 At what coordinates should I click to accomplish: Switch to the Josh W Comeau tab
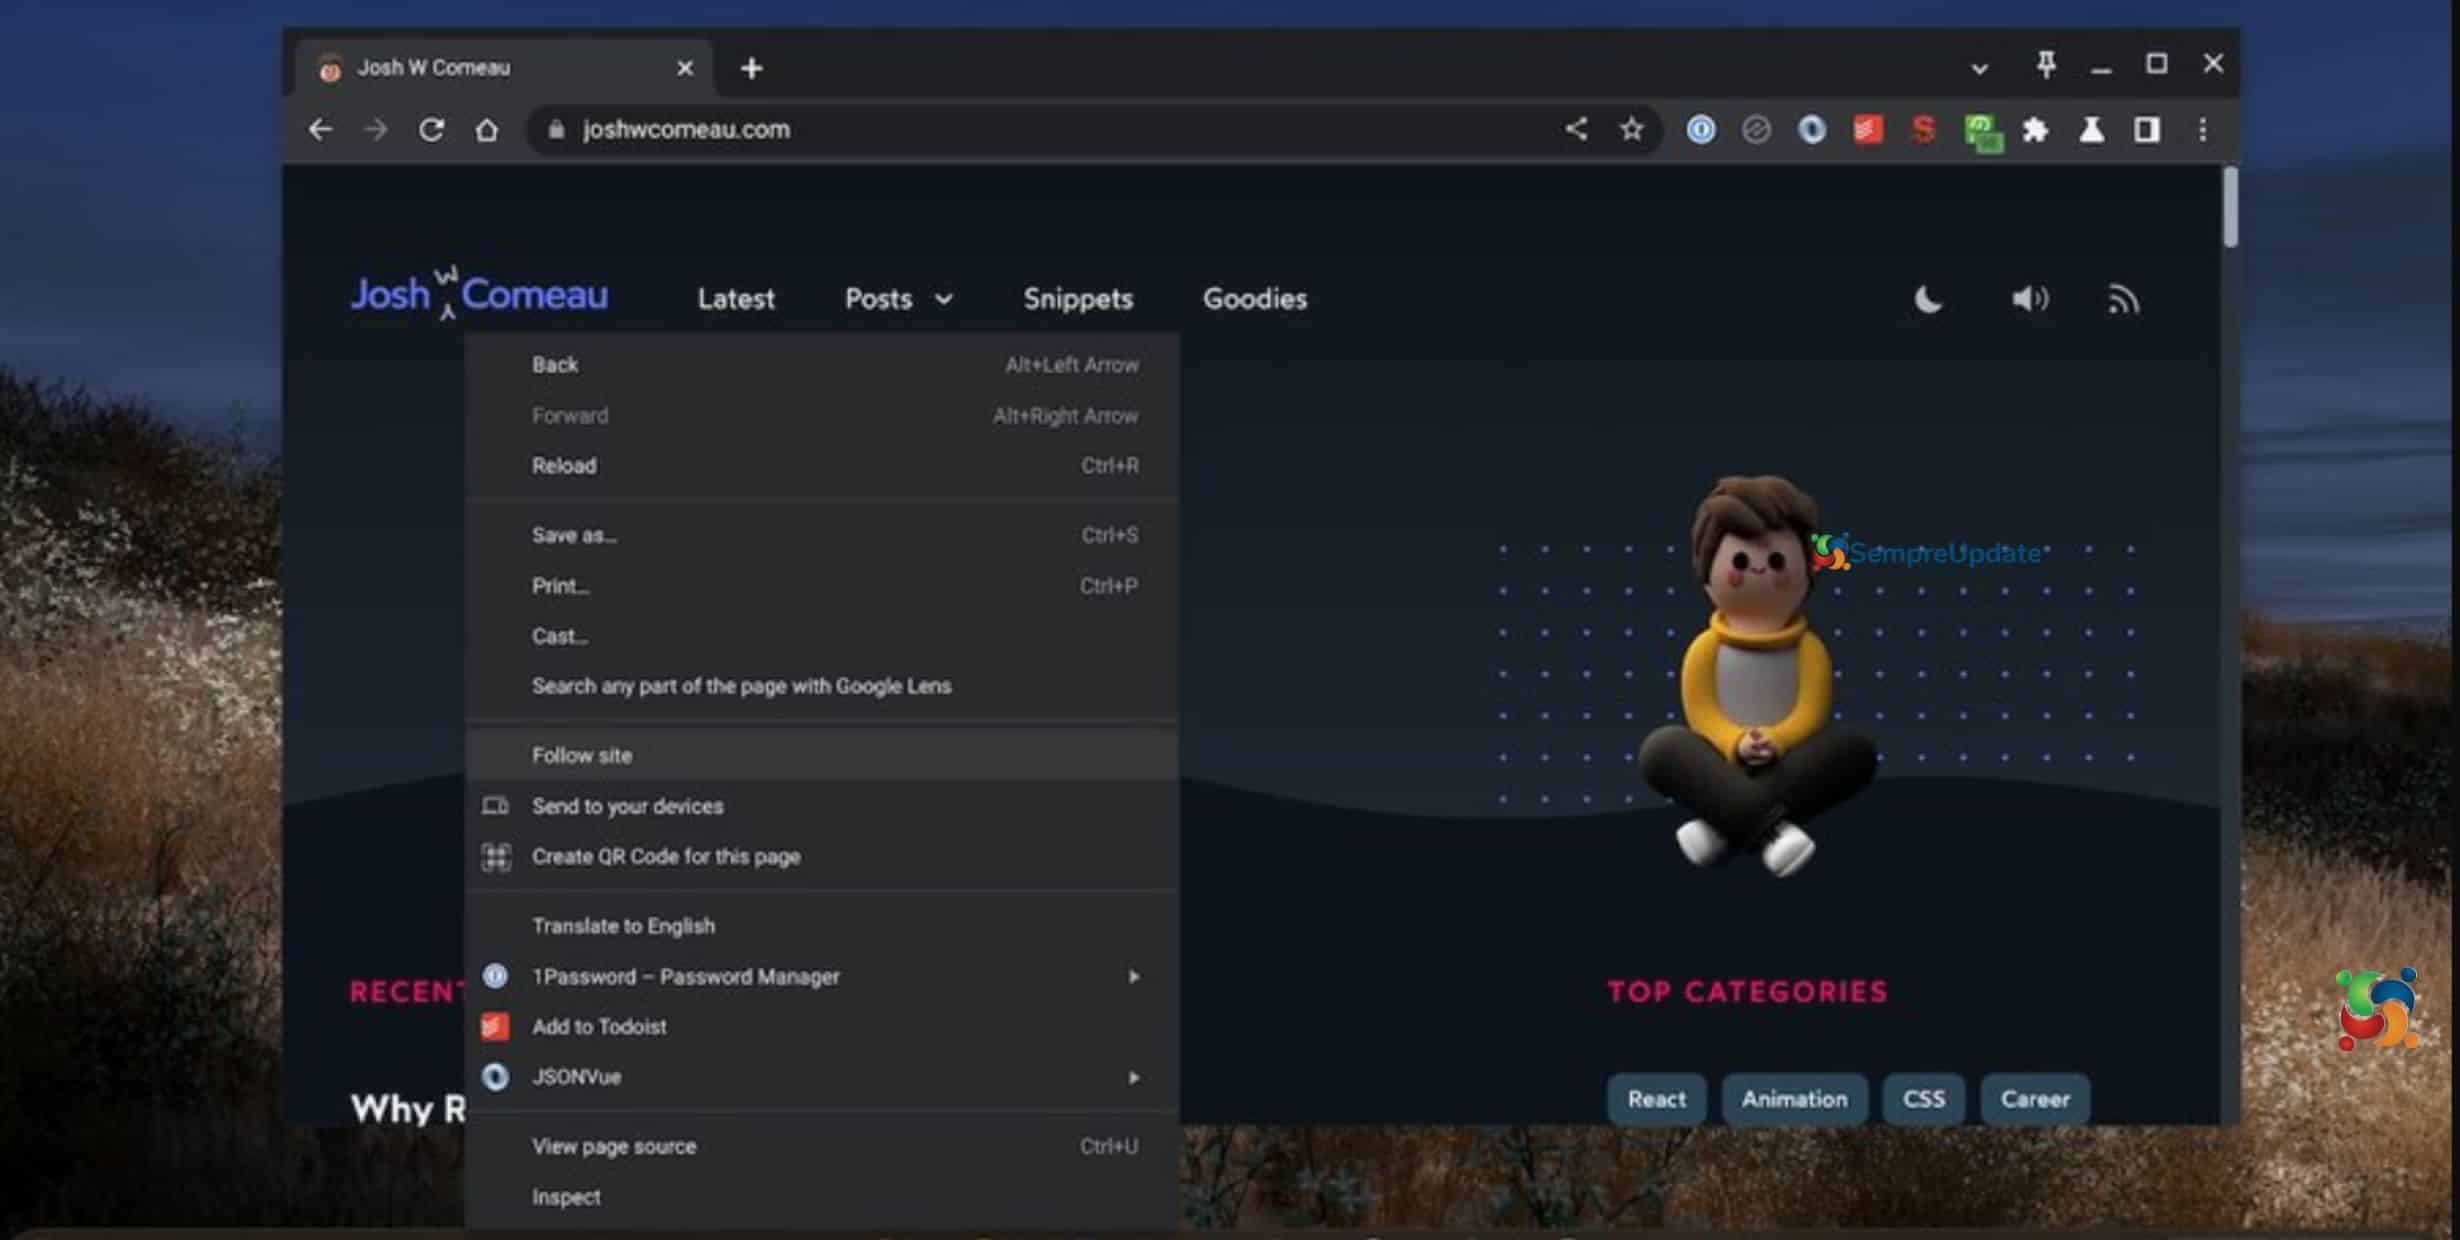click(505, 68)
